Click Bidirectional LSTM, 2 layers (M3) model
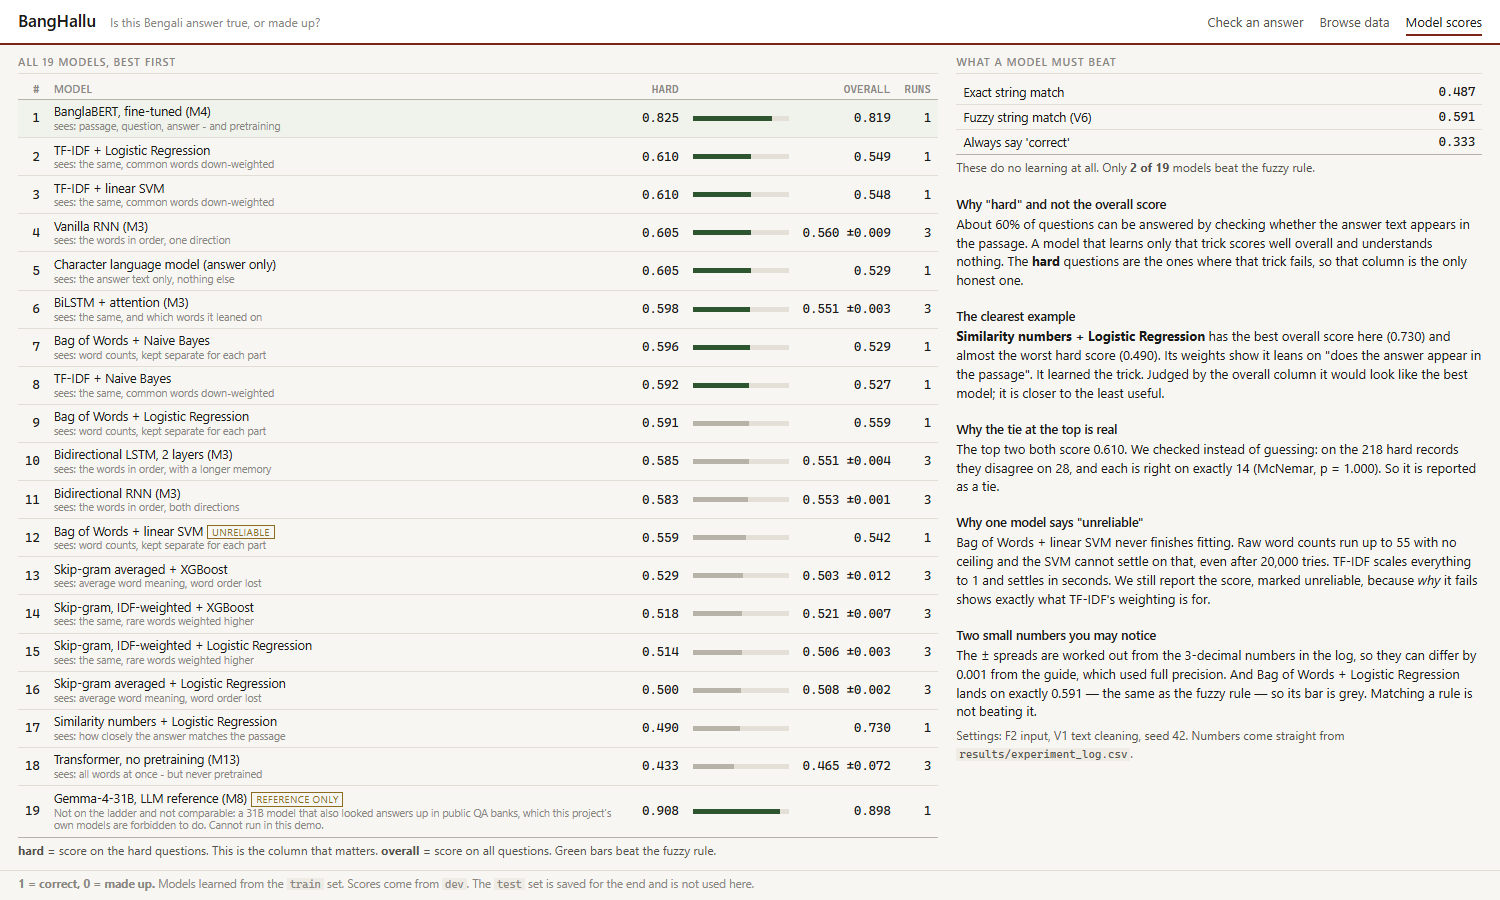The height and width of the screenshot is (900, 1500). click(x=143, y=454)
